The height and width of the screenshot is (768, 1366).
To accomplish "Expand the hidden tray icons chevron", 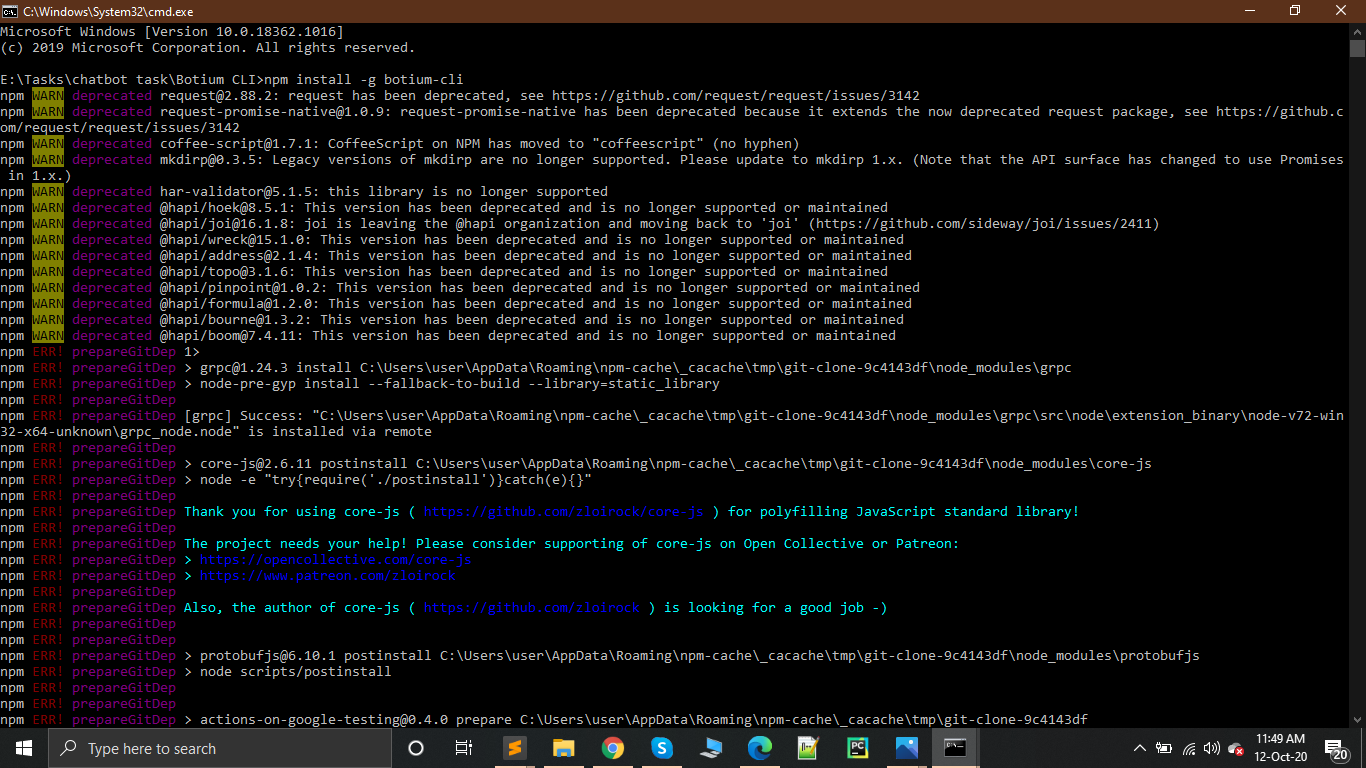I will [x=1140, y=747].
